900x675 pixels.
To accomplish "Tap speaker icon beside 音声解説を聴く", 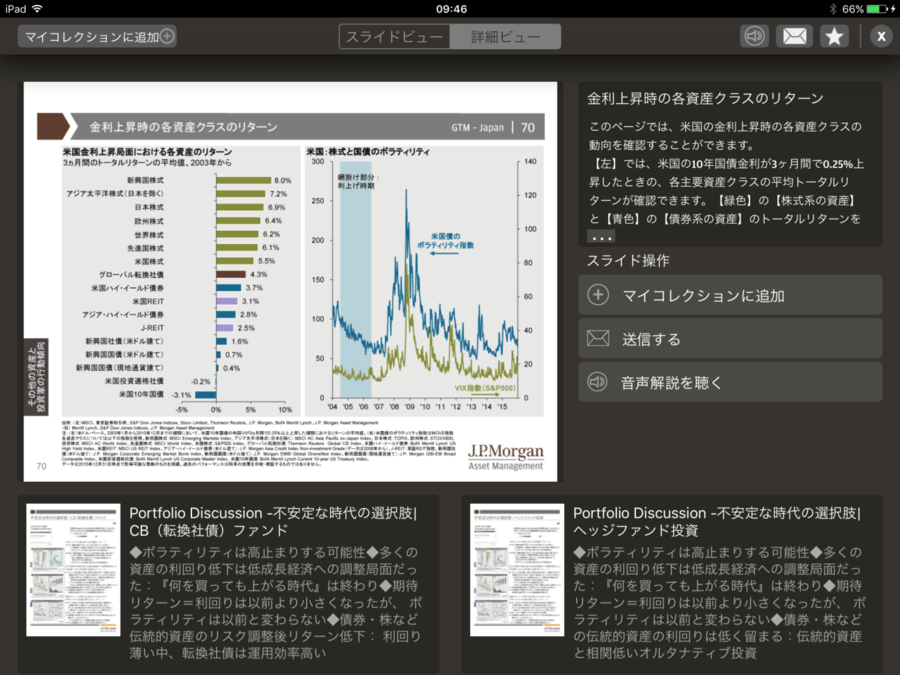I will 598,382.
